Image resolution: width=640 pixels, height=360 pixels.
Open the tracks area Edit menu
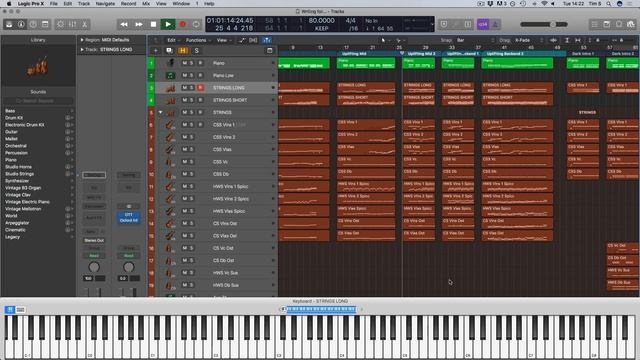tap(173, 40)
